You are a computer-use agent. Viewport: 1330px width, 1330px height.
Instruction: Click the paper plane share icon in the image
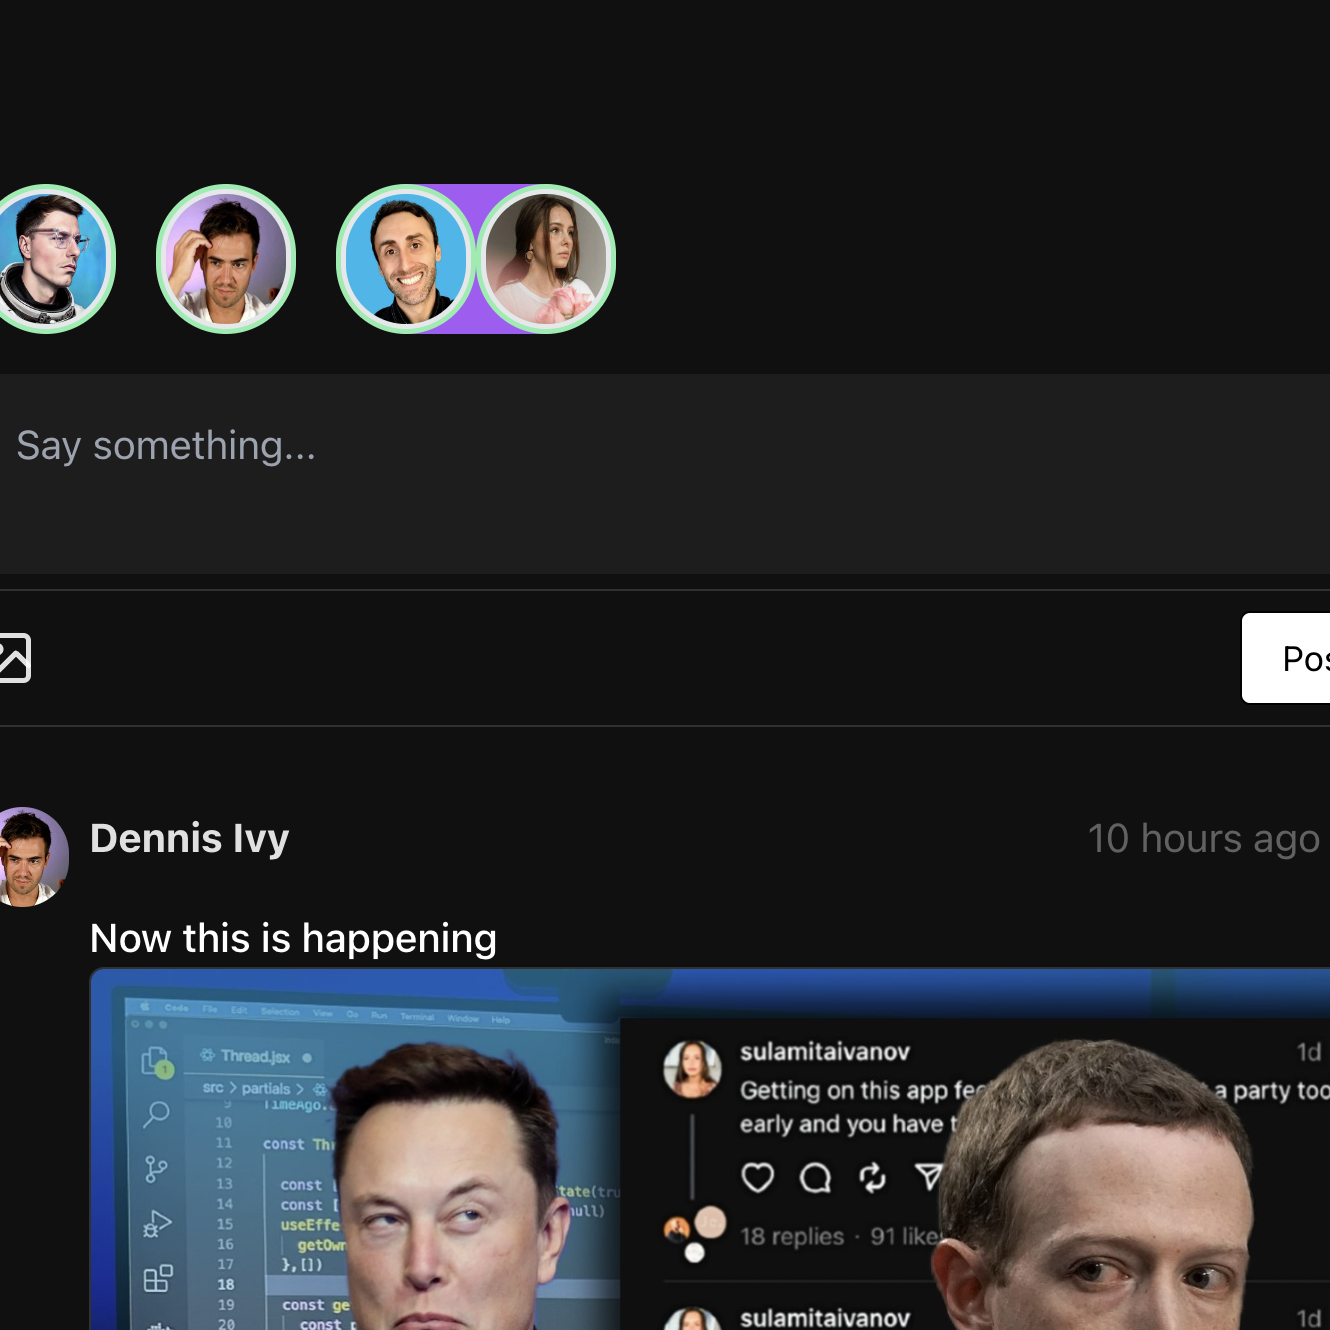coord(929,1177)
